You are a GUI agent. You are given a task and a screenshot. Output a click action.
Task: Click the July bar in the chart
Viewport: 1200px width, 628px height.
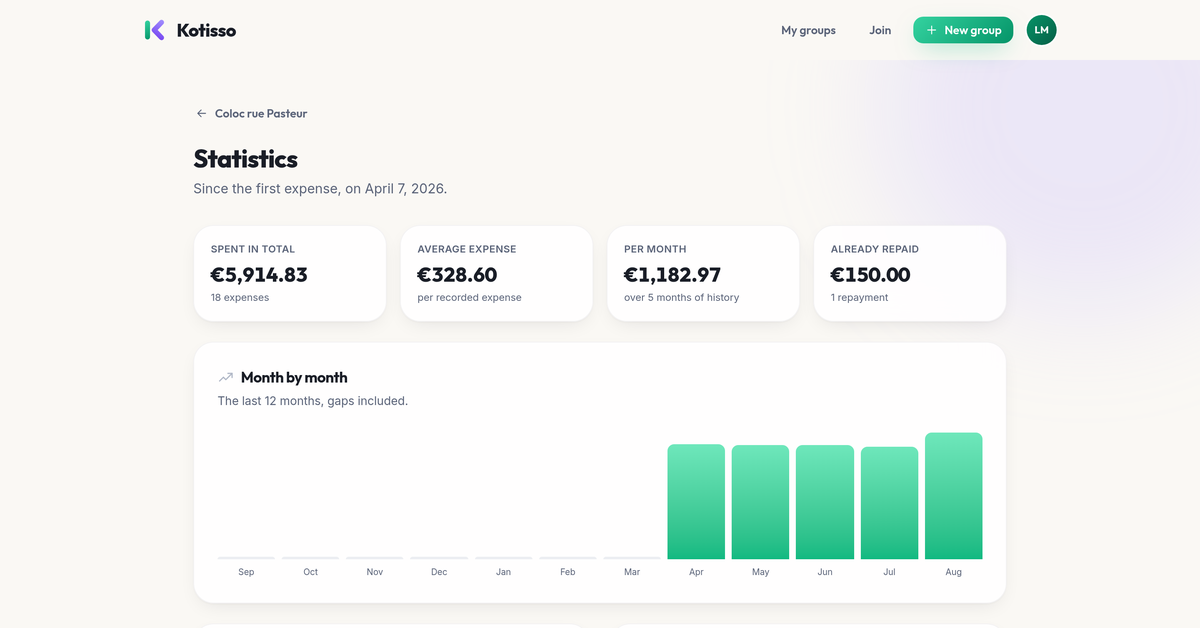(889, 503)
